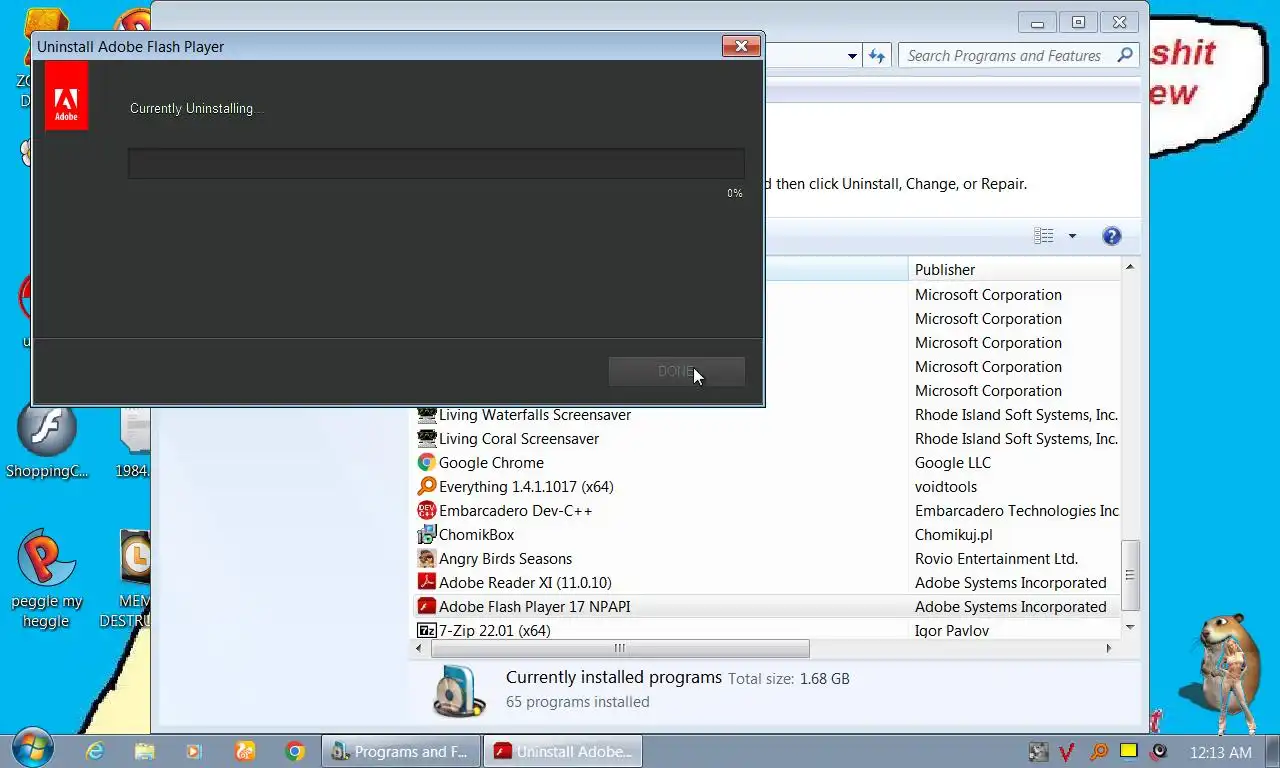1280x768 pixels.
Task: Click the Living Coral Screensaver icon
Action: (427, 438)
